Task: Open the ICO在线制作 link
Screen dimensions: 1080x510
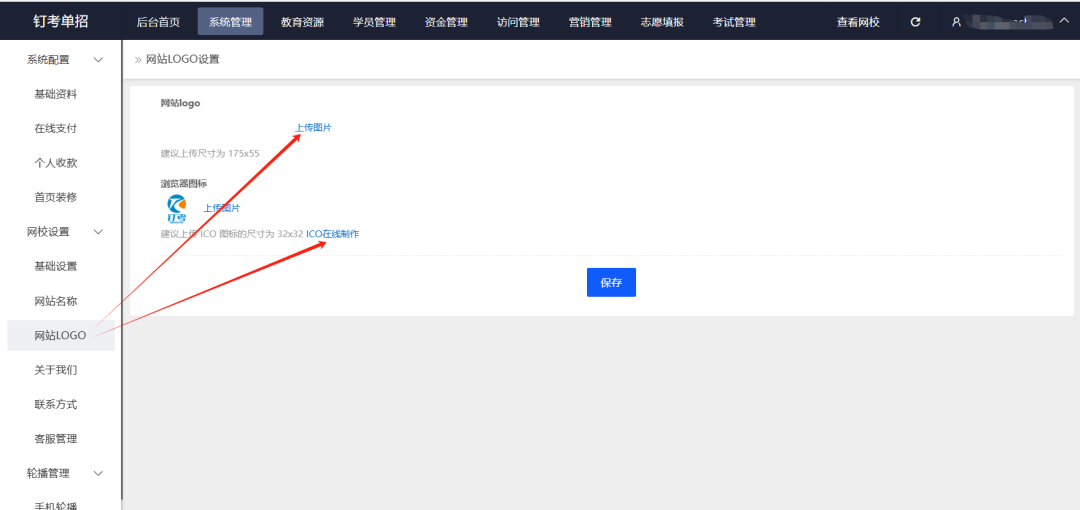Action: (x=332, y=234)
